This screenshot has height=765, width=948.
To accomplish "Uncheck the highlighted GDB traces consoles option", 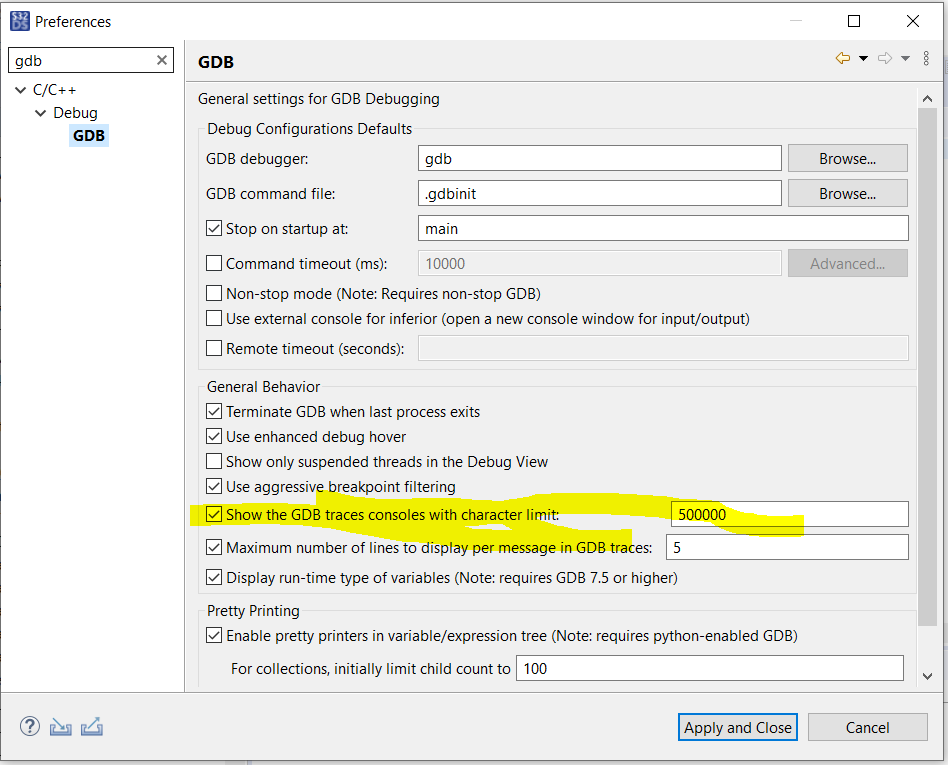I will coord(214,513).
